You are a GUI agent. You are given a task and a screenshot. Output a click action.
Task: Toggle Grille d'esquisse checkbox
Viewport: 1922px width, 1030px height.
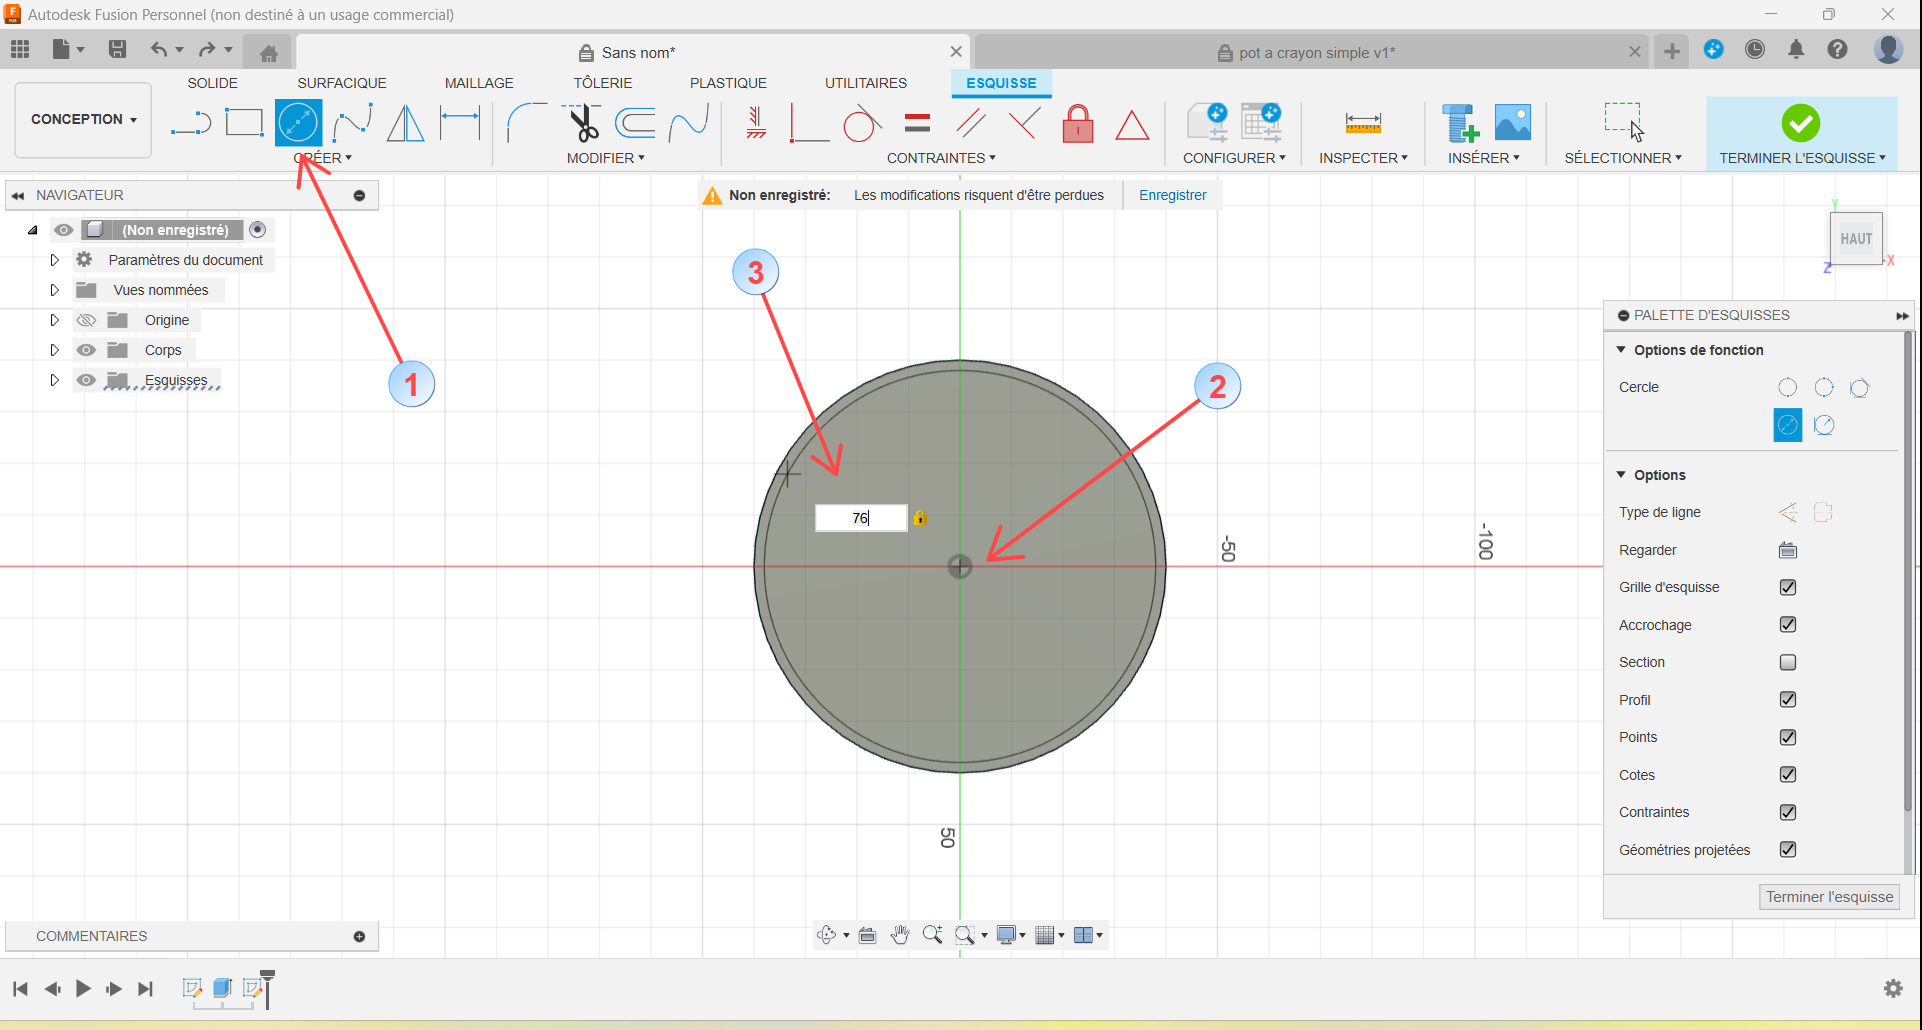[x=1788, y=587]
